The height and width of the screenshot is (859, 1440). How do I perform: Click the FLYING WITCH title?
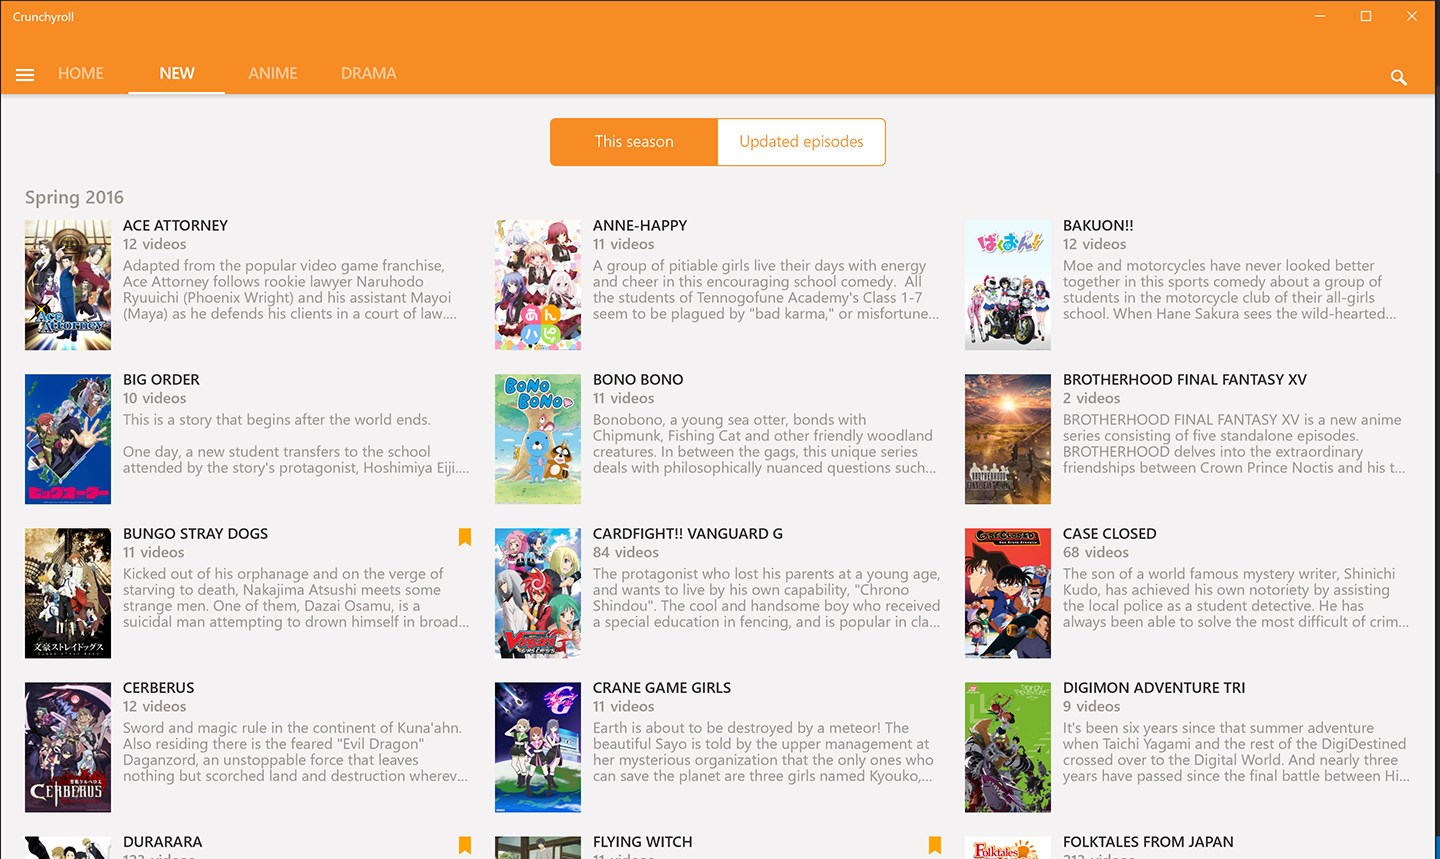tap(642, 842)
